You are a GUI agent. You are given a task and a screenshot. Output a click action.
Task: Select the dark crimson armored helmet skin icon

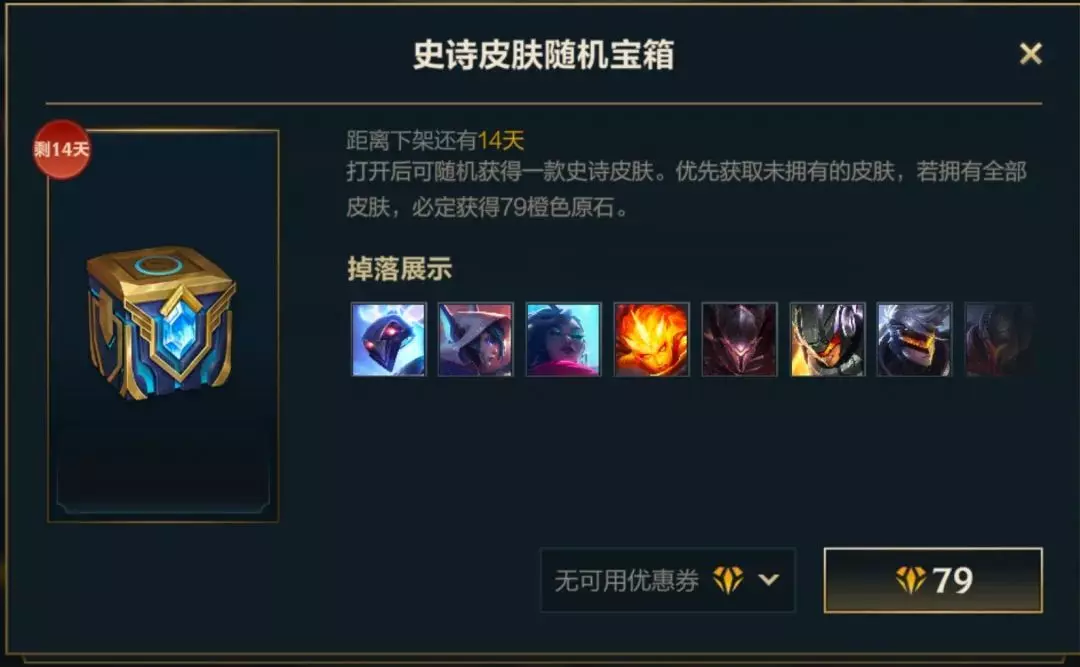click(739, 340)
